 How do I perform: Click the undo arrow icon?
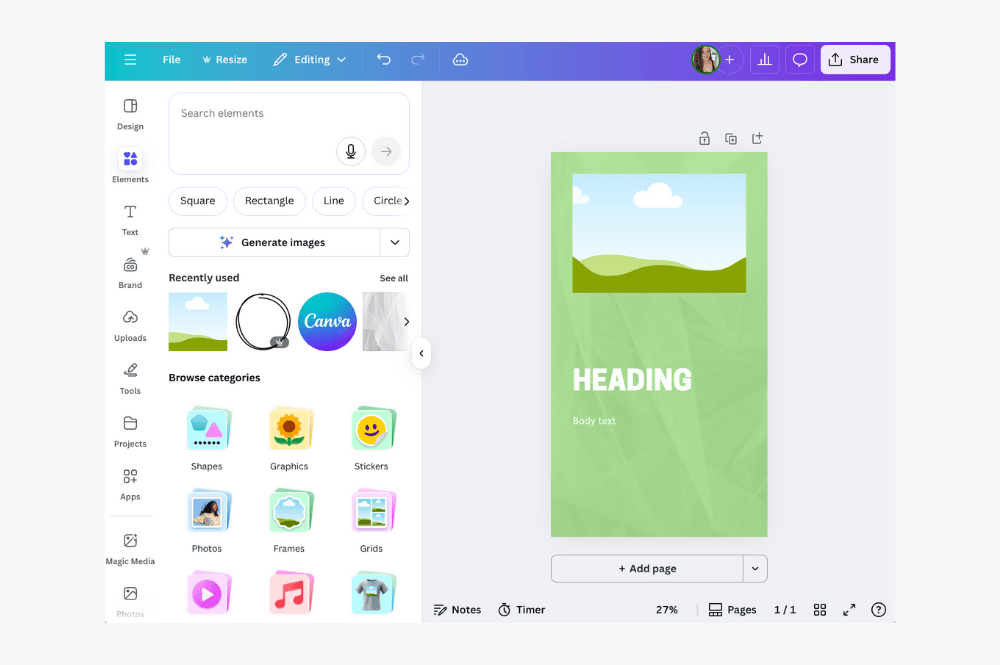pyautogui.click(x=384, y=60)
